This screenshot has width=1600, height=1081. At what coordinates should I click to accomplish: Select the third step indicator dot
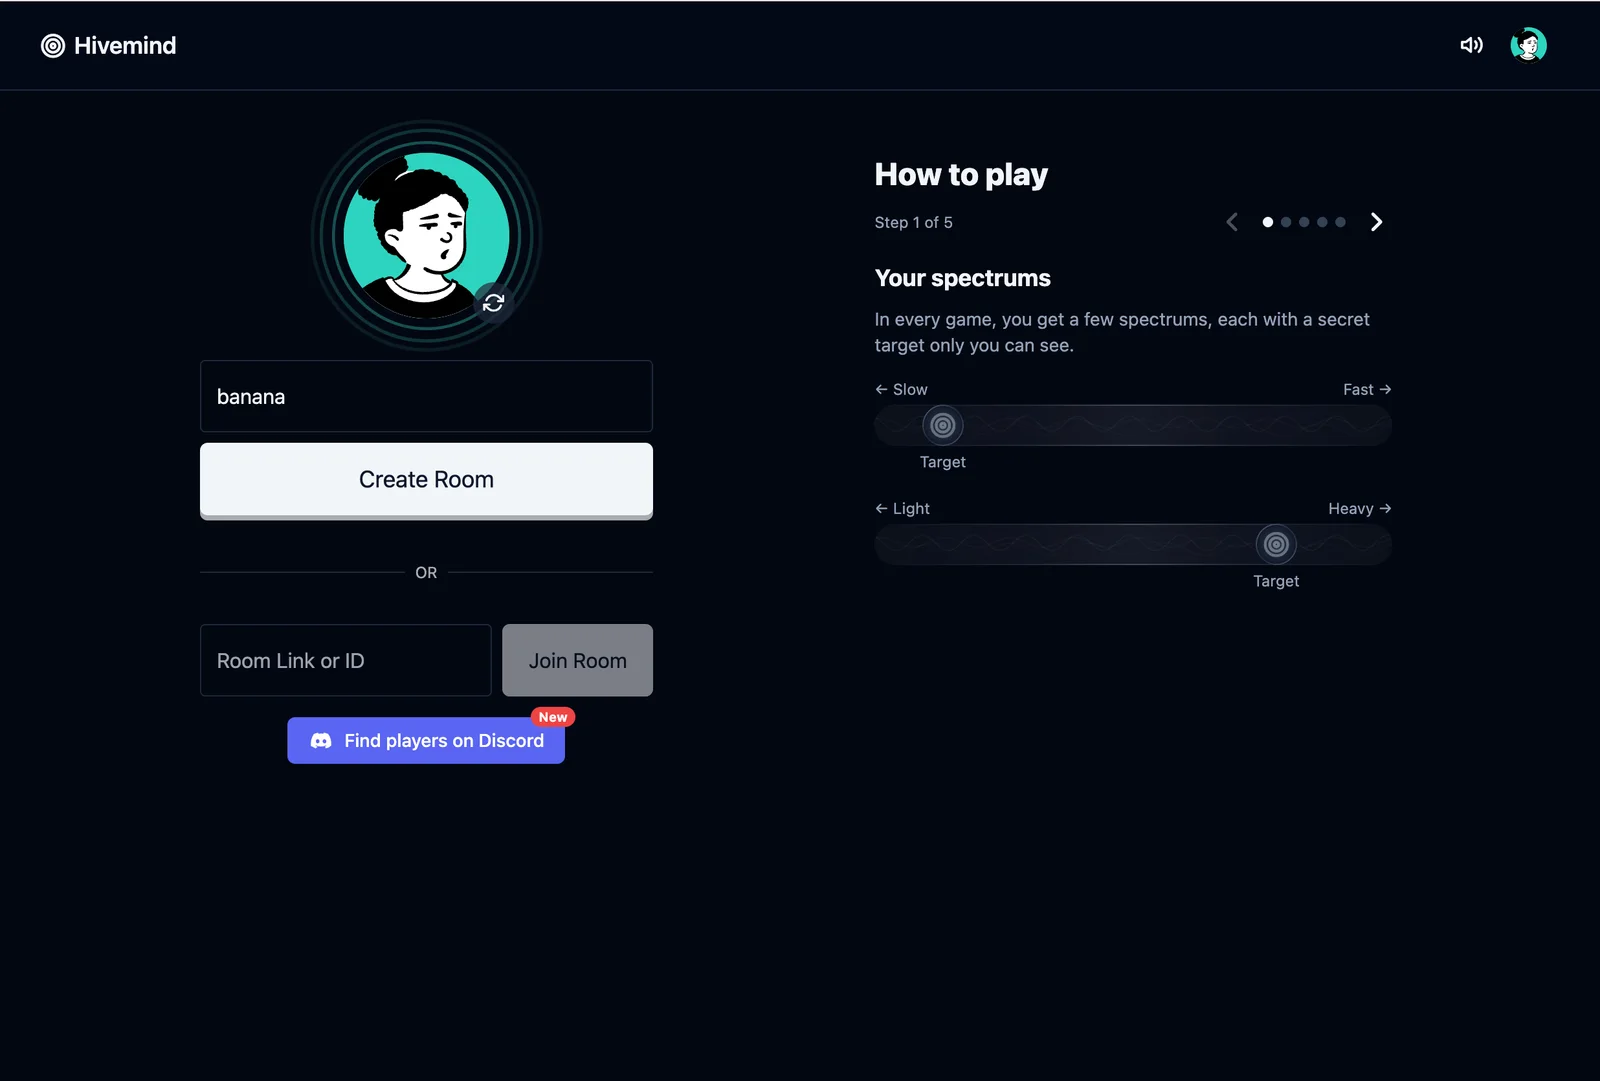(x=1304, y=222)
